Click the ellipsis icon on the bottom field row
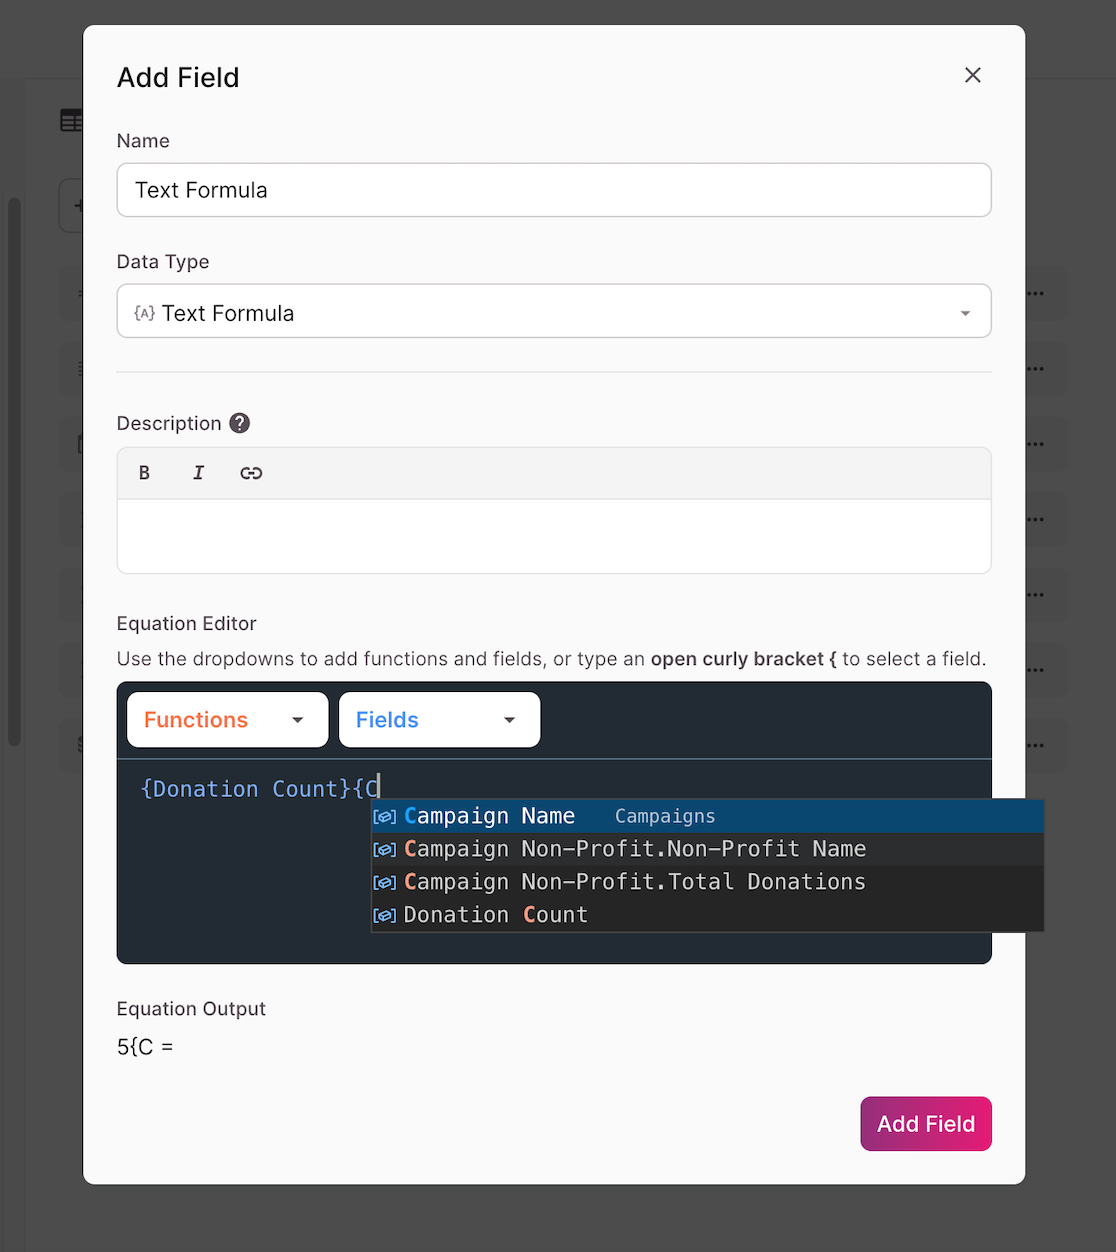The image size is (1116, 1252). pyautogui.click(x=1035, y=745)
